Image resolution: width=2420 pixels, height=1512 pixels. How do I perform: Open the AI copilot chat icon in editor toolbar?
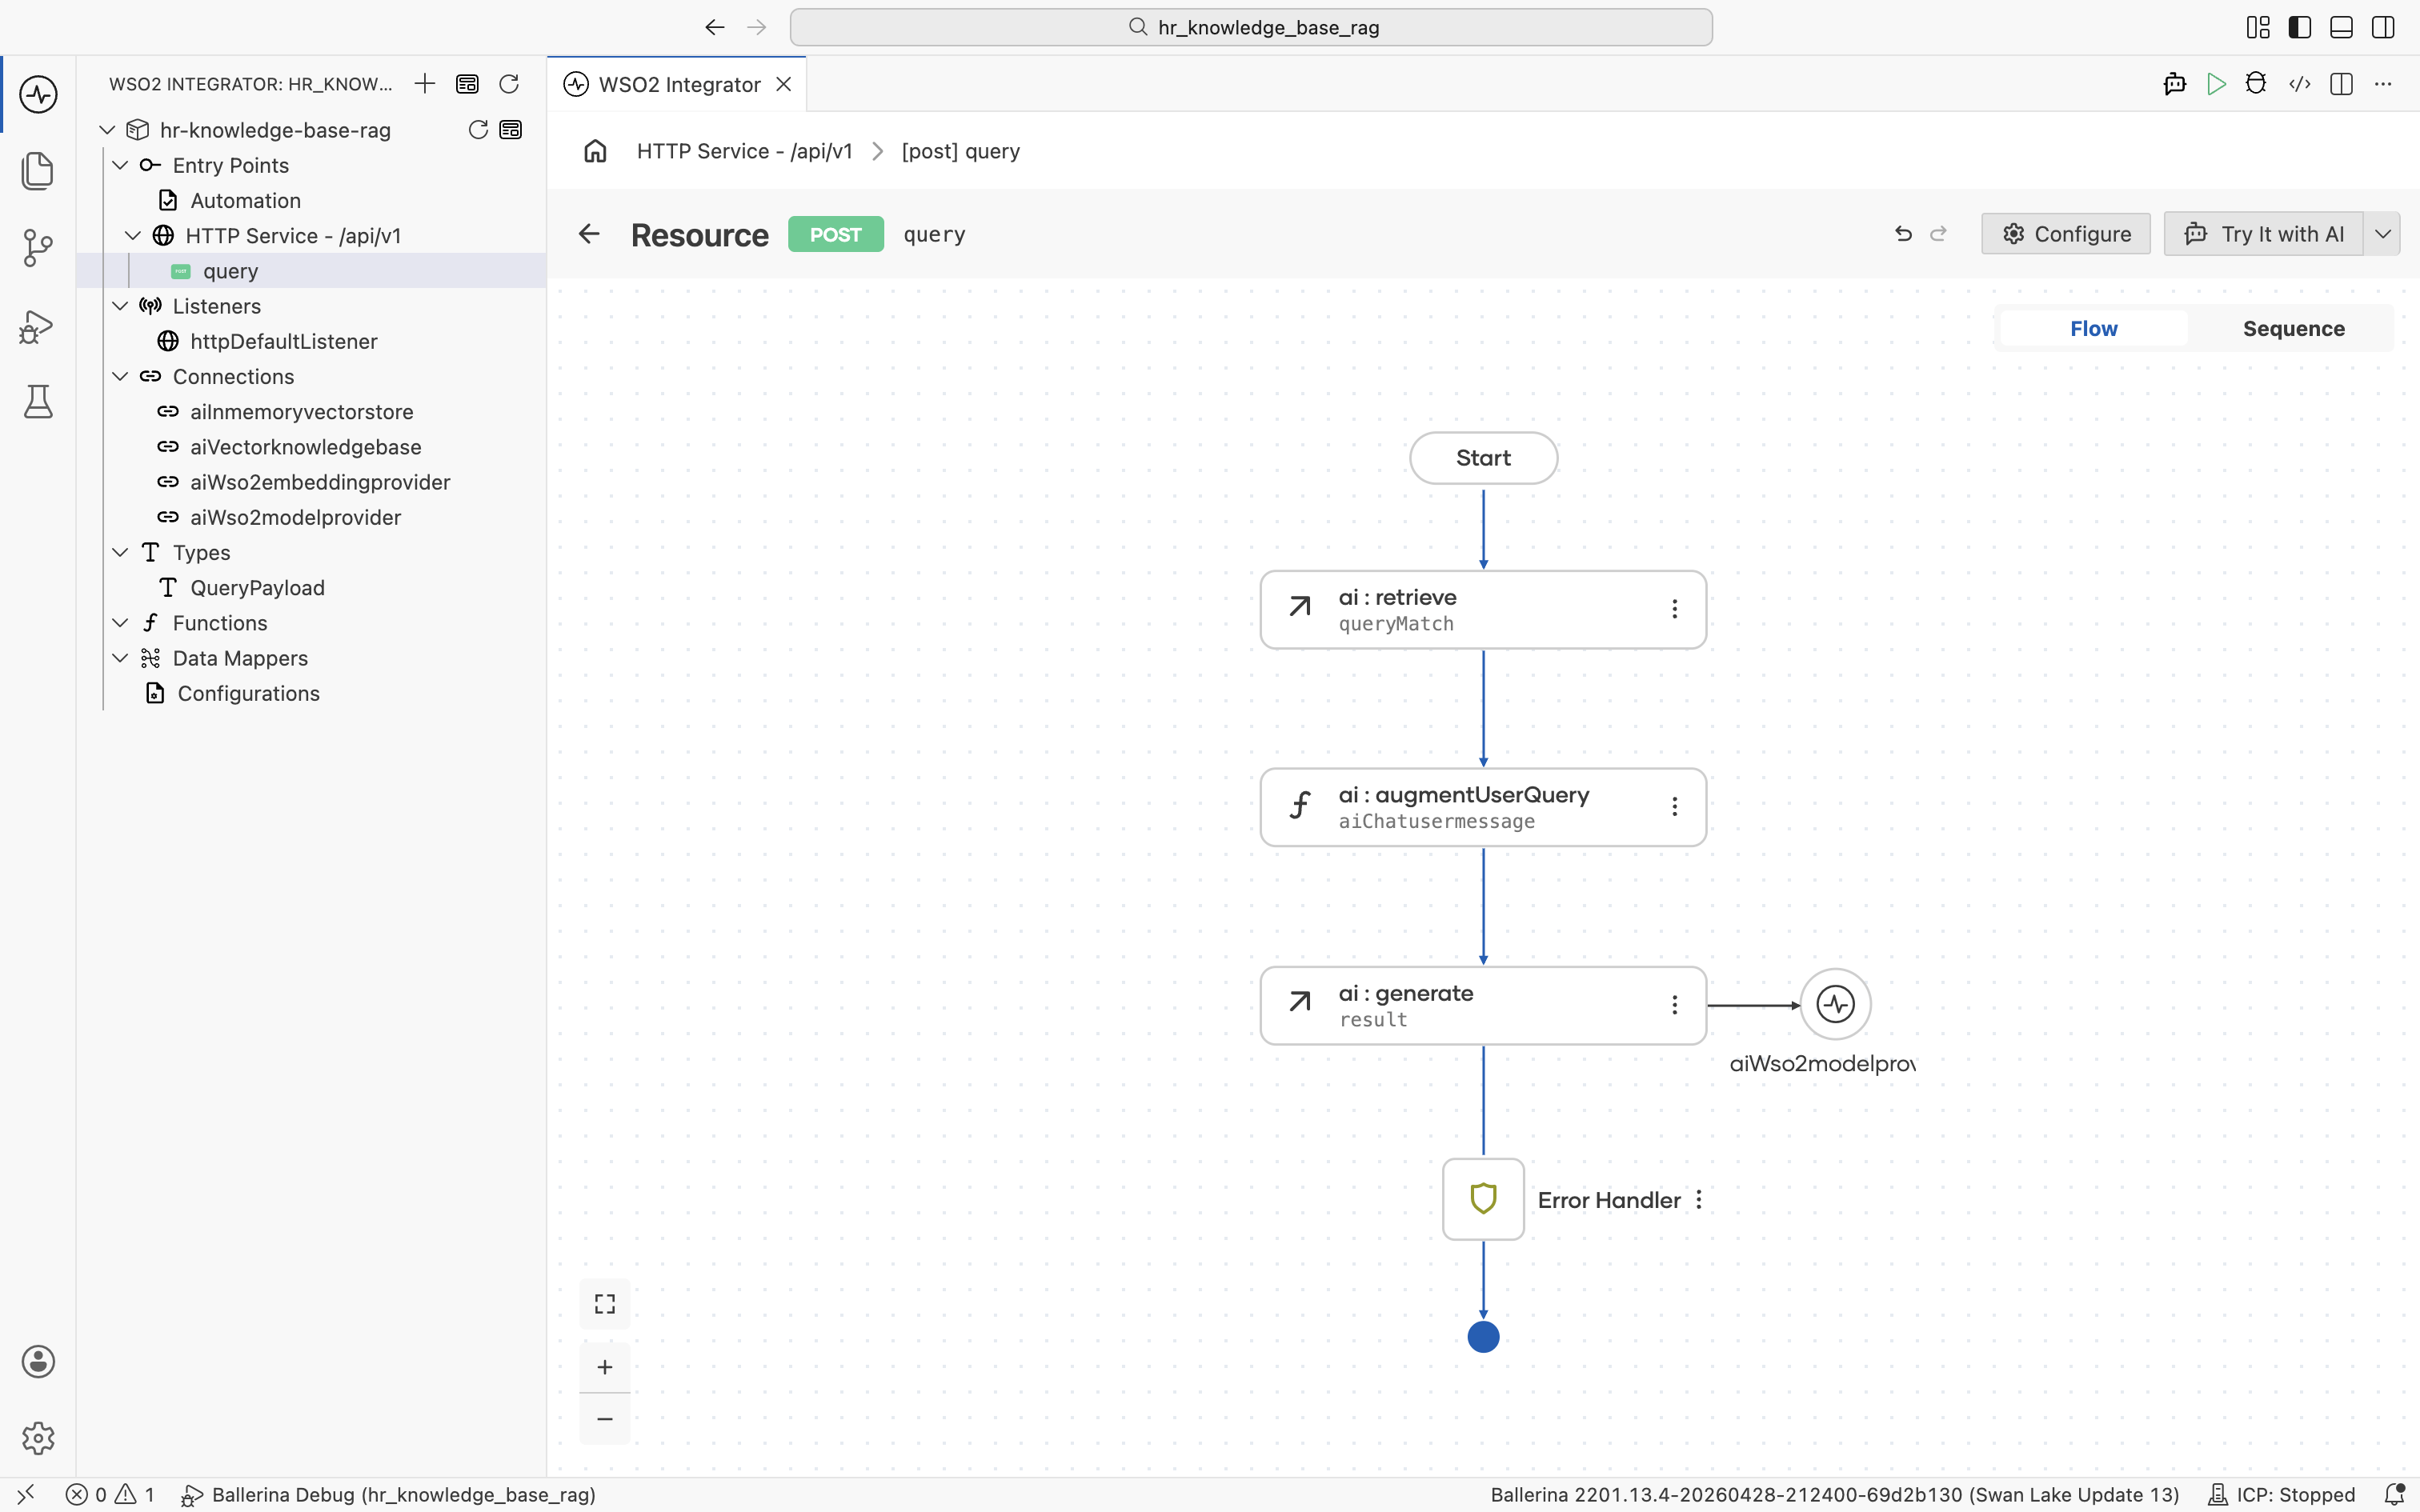(x=2175, y=84)
